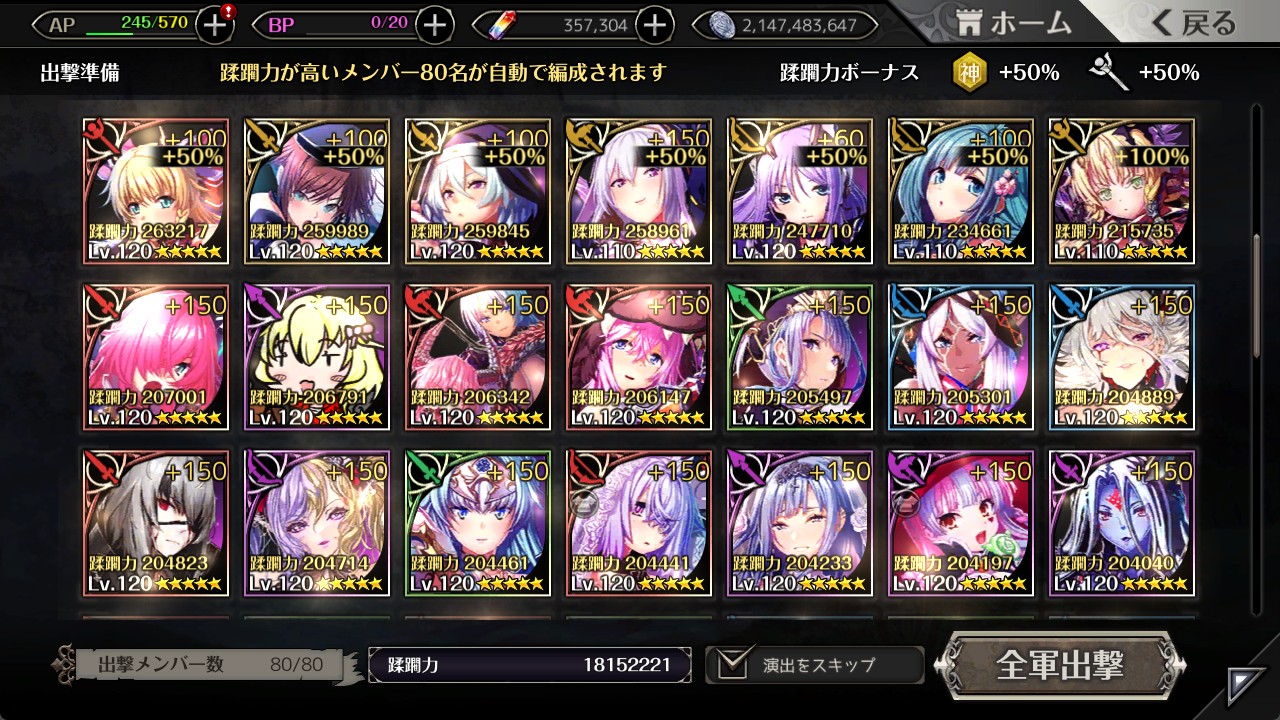
Task: Select the unit card with power 205497
Action: 800,357
